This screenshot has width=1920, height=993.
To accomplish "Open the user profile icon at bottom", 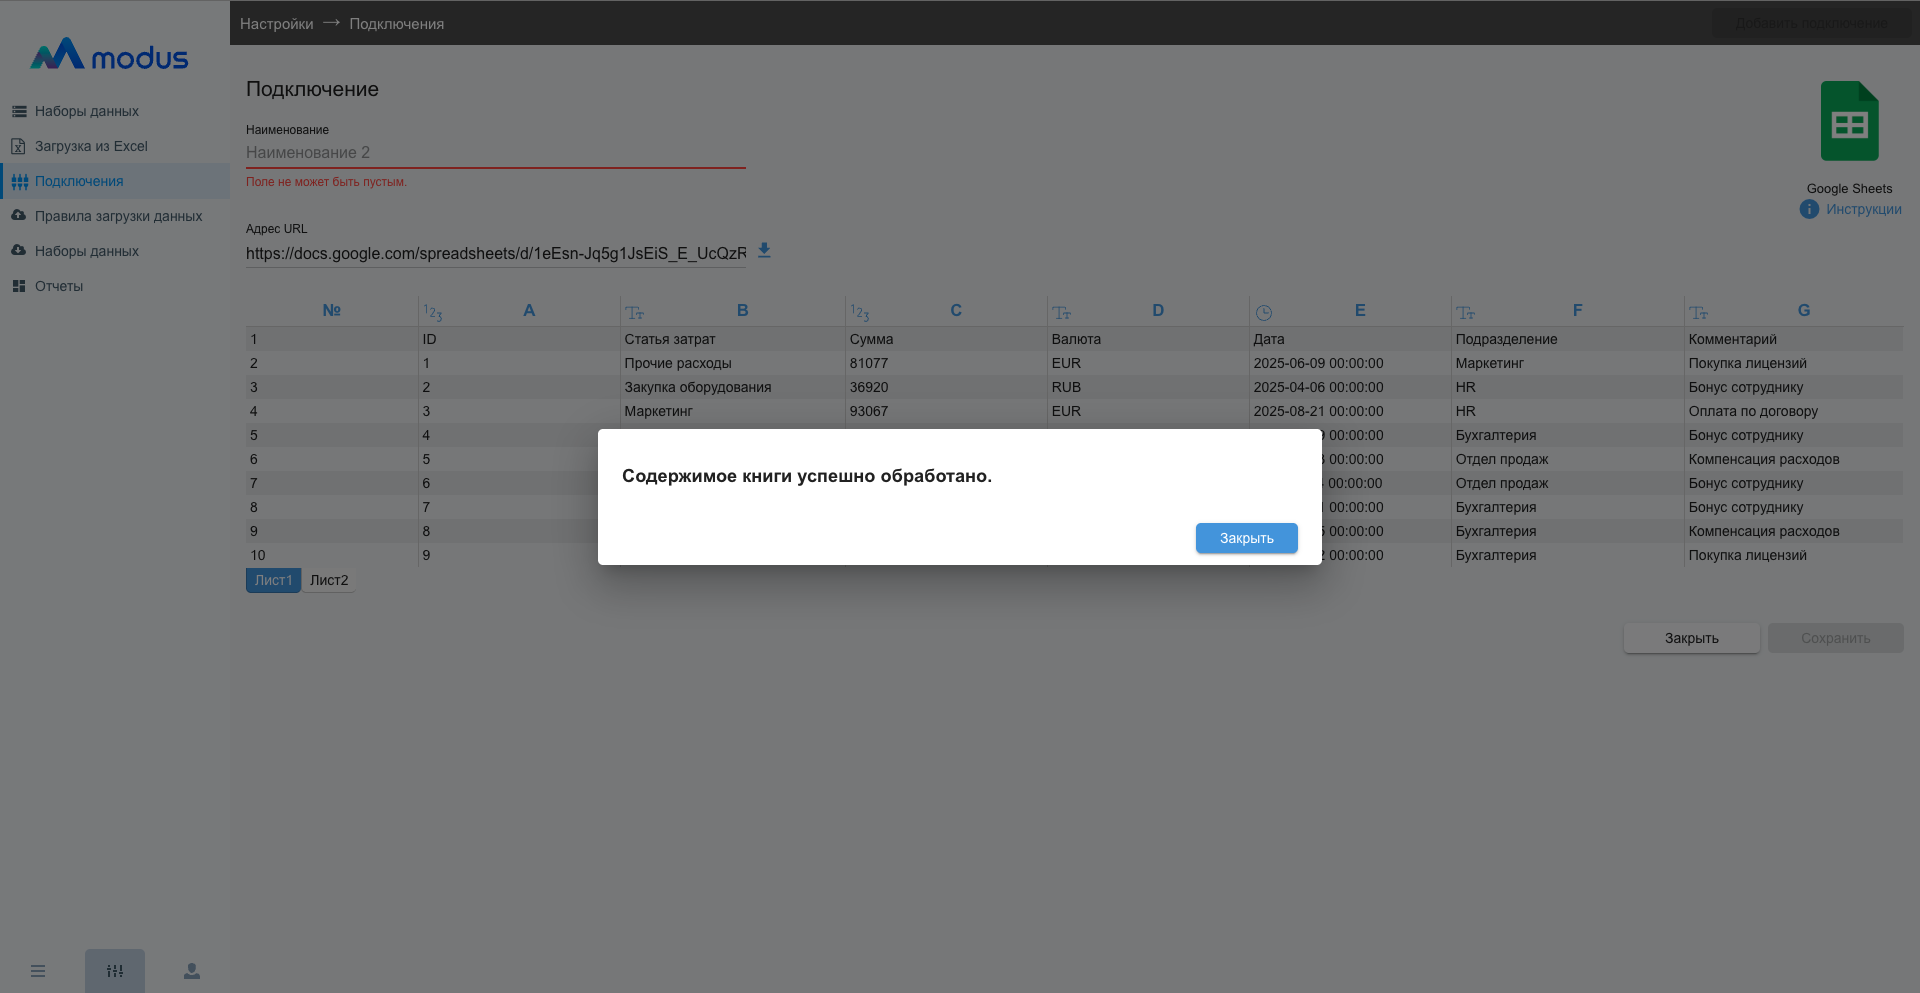I will (192, 971).
